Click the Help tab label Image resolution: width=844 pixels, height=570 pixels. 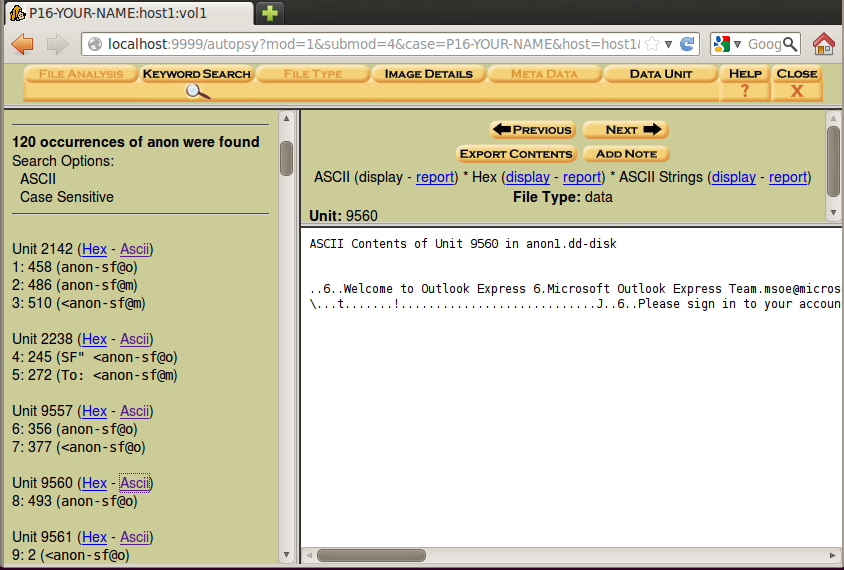click(745, 74)
